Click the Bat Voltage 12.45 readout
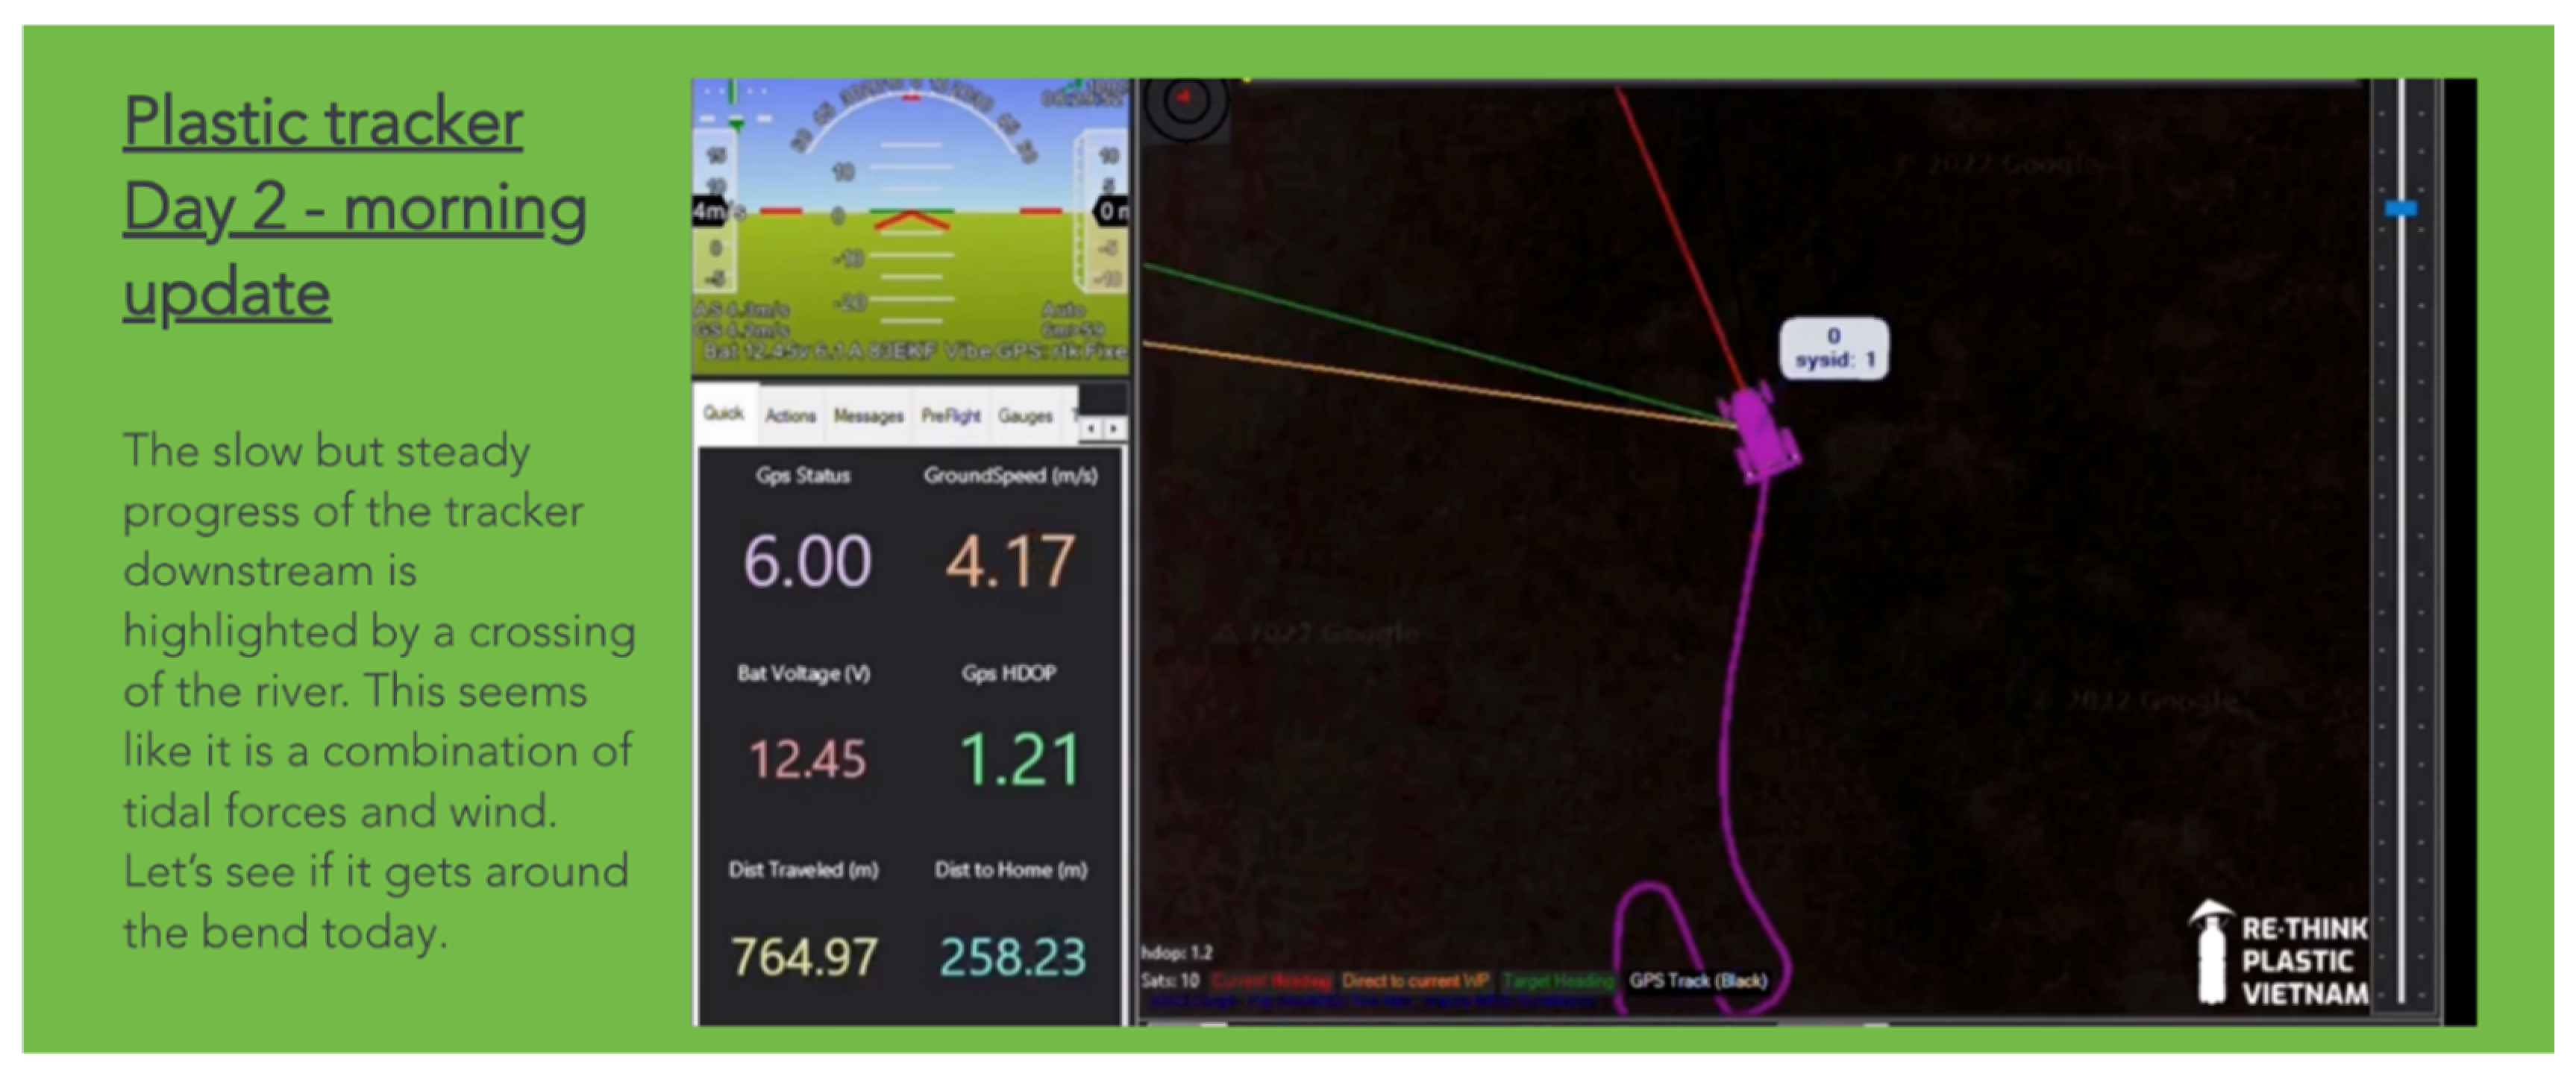 [x=806, y=758]
